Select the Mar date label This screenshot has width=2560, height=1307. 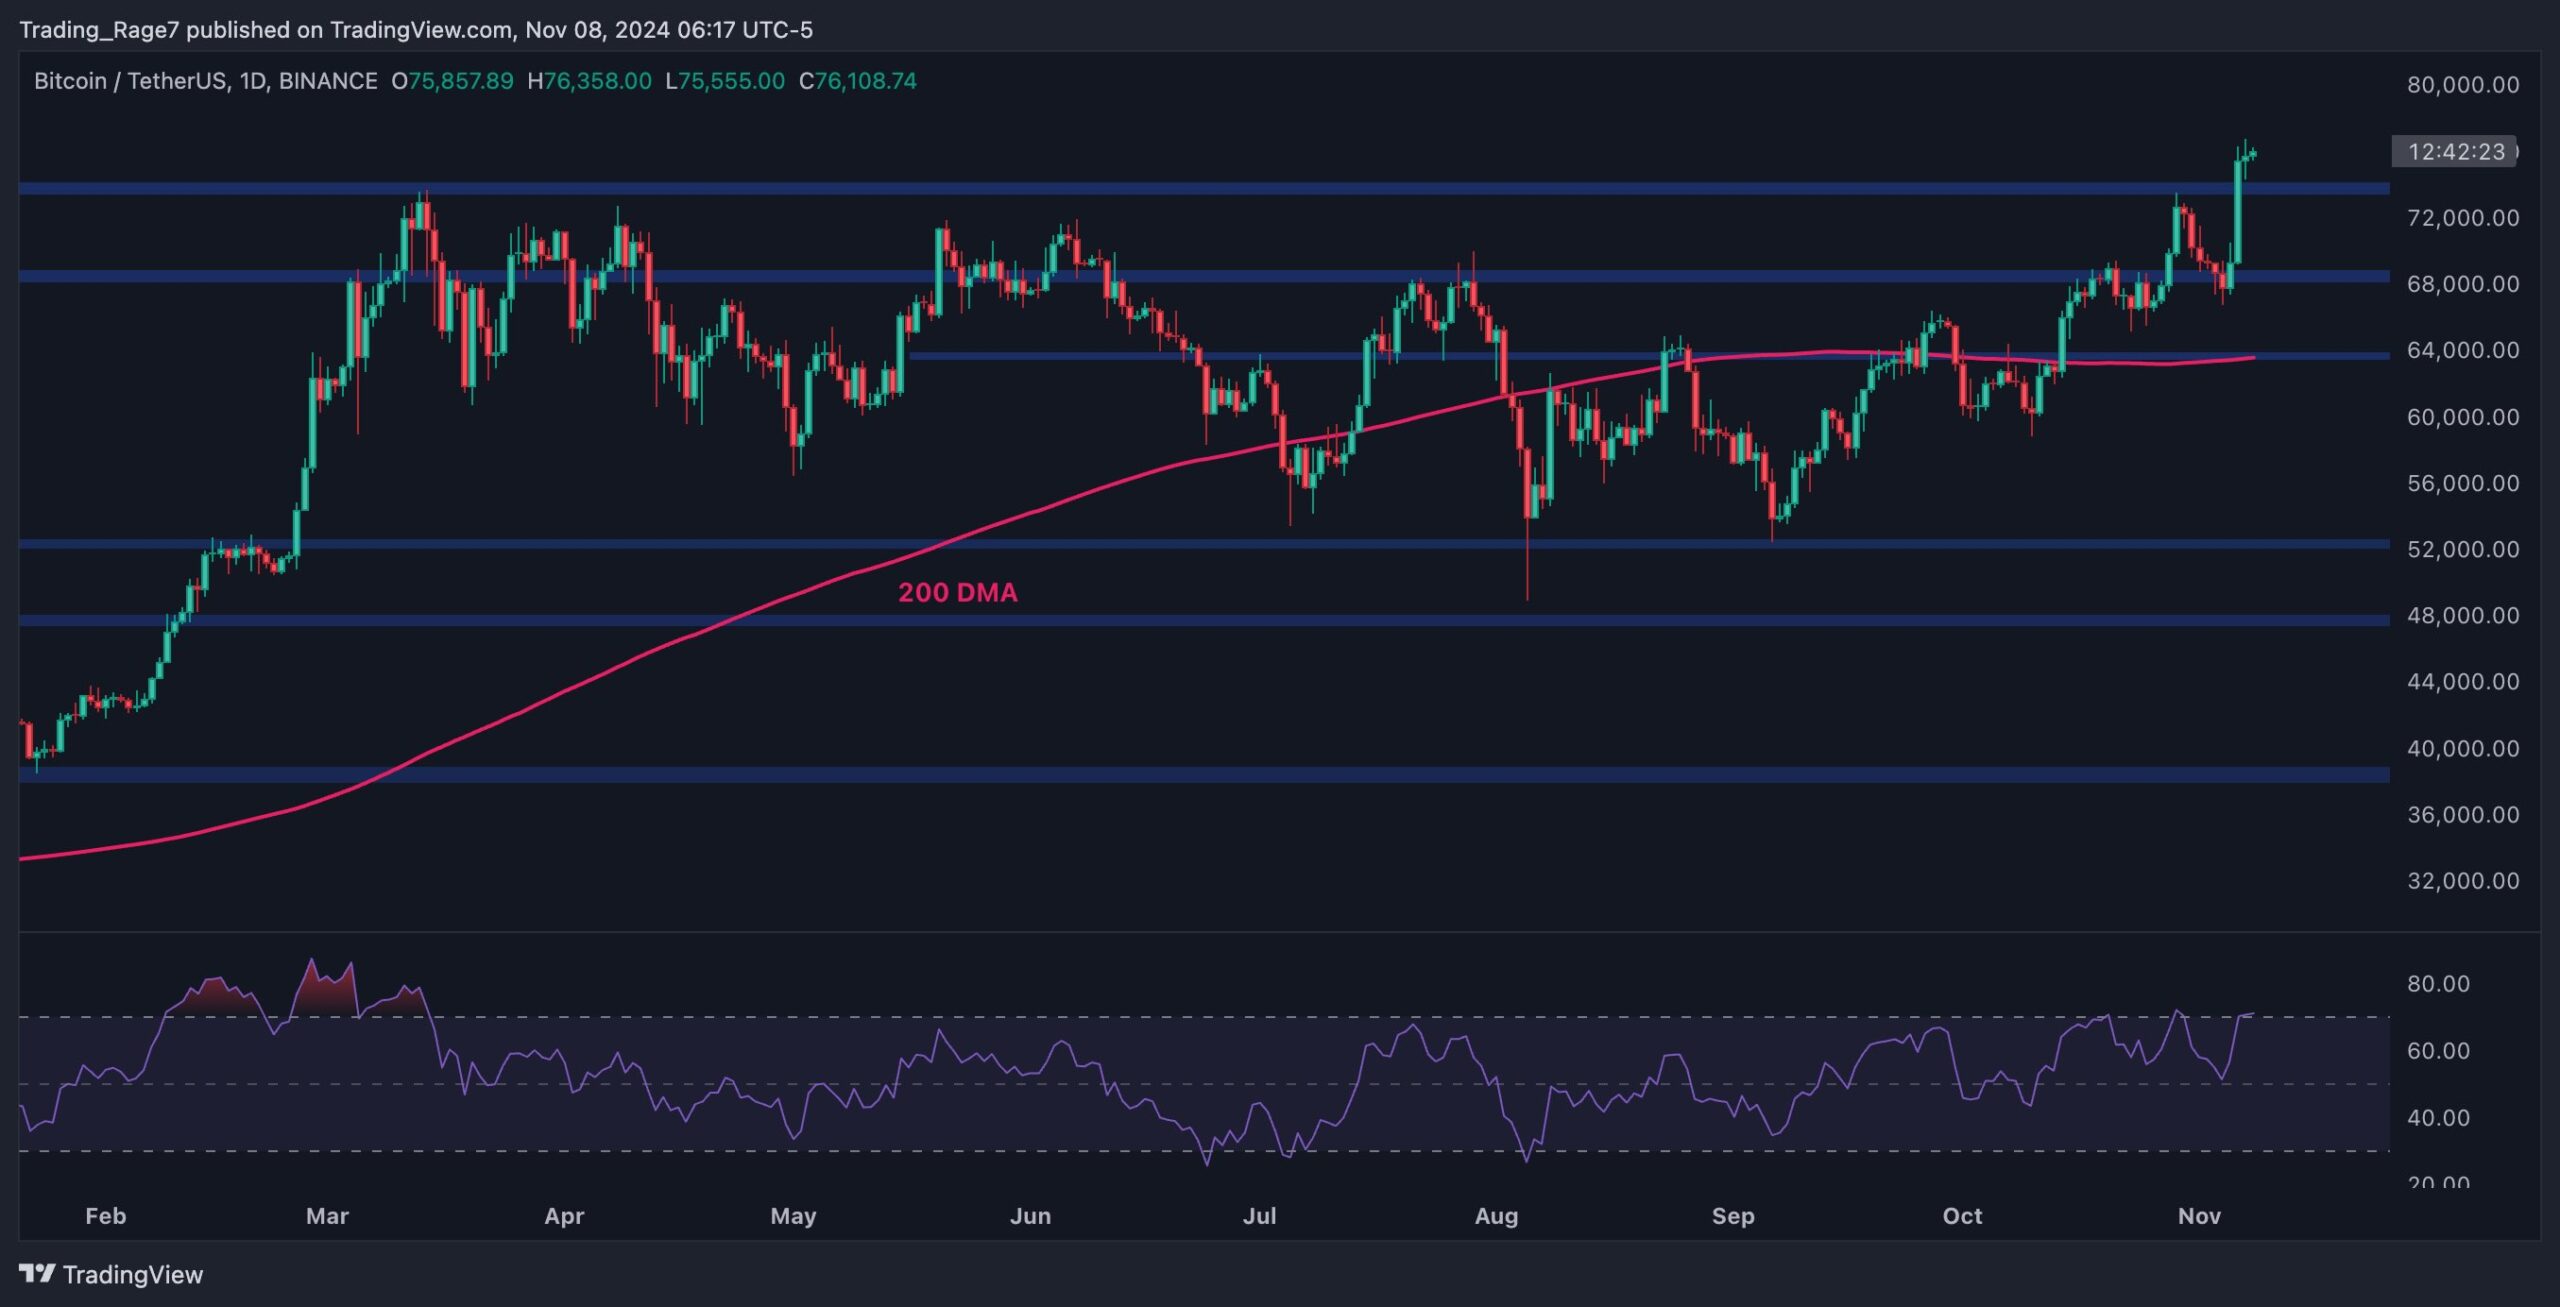(x=327, y=1216)
